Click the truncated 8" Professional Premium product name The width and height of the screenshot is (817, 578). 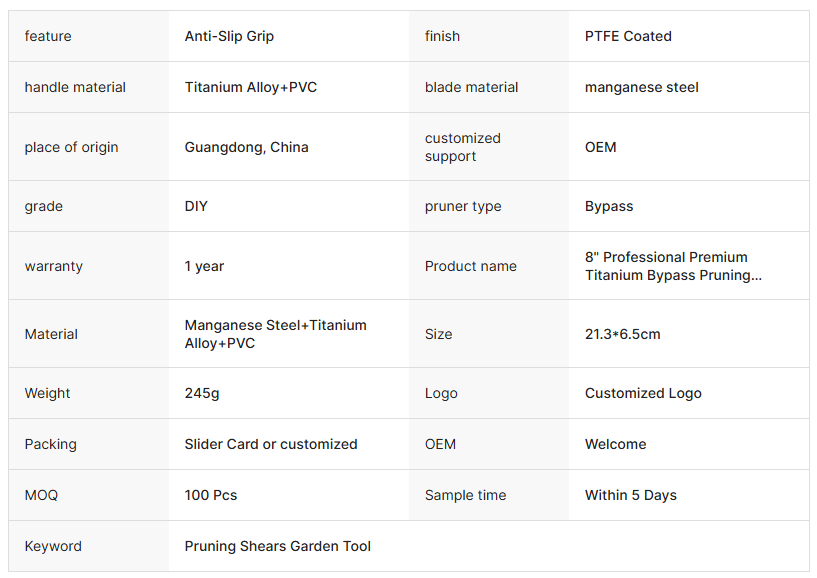pyautogui.click(x=673, y=266)
